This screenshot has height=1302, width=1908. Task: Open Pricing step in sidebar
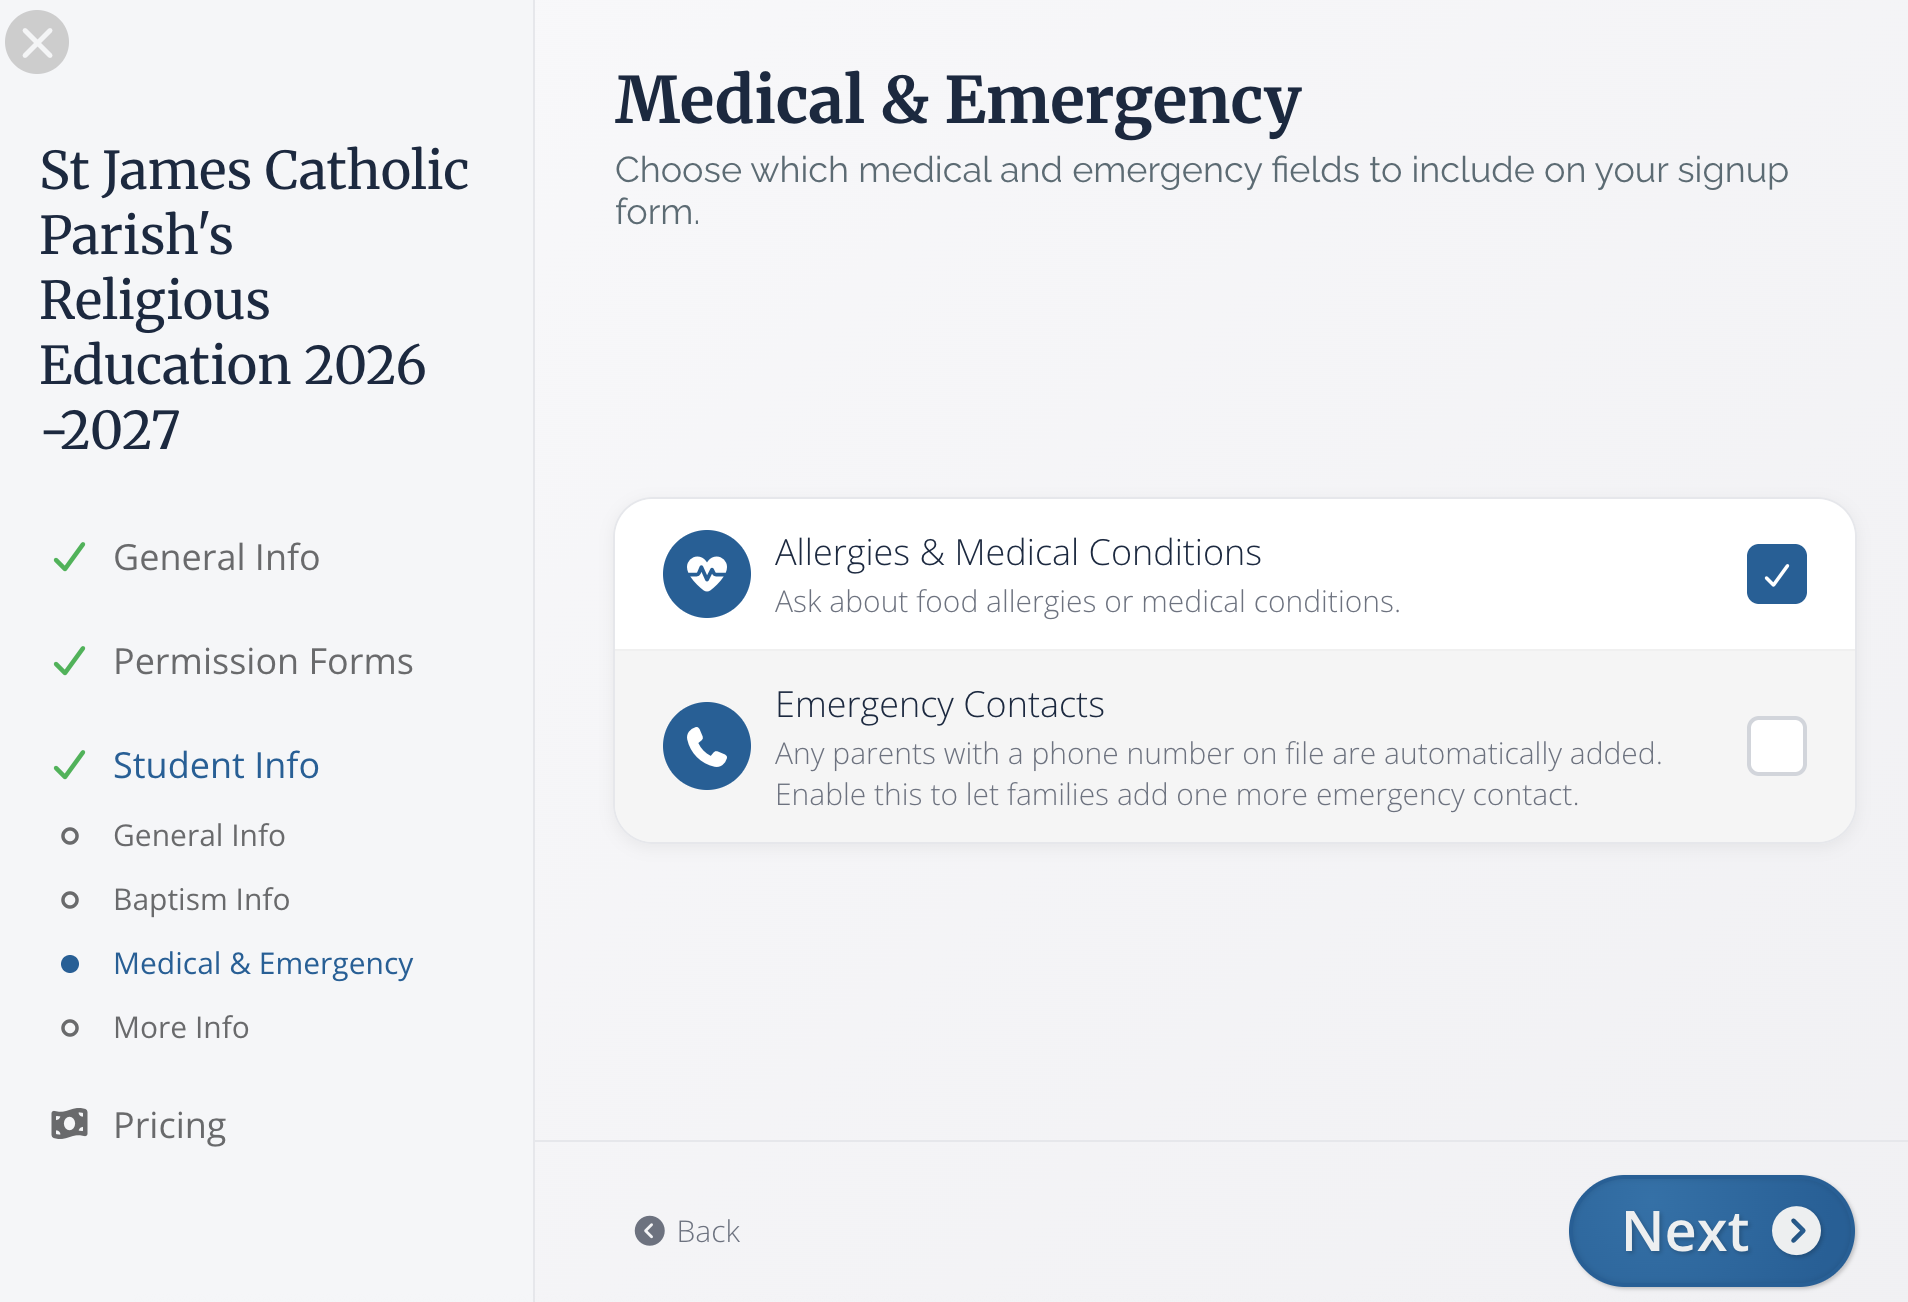169,1125
